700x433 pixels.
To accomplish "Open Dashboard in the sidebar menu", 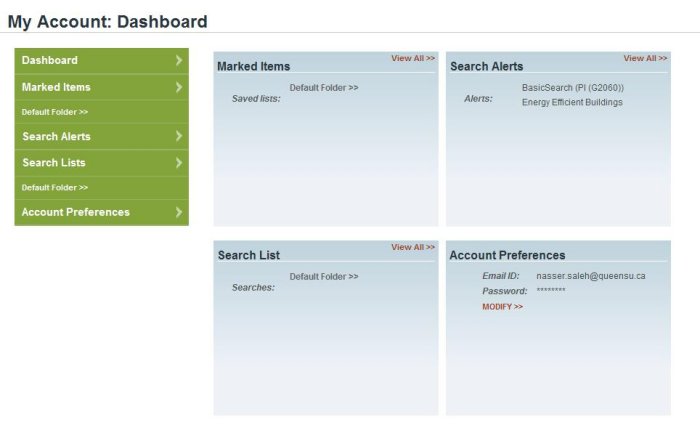I will [102, 61].
